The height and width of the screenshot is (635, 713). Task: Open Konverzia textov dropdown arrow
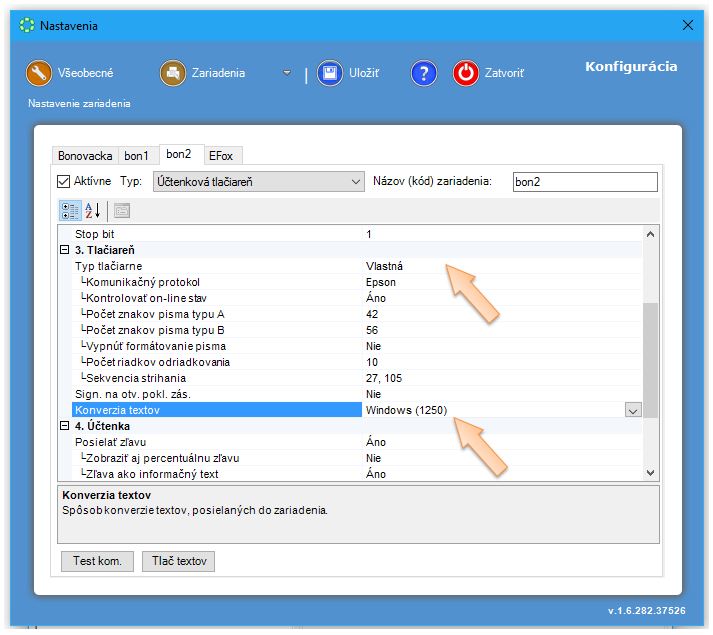[x=632, y=410]
